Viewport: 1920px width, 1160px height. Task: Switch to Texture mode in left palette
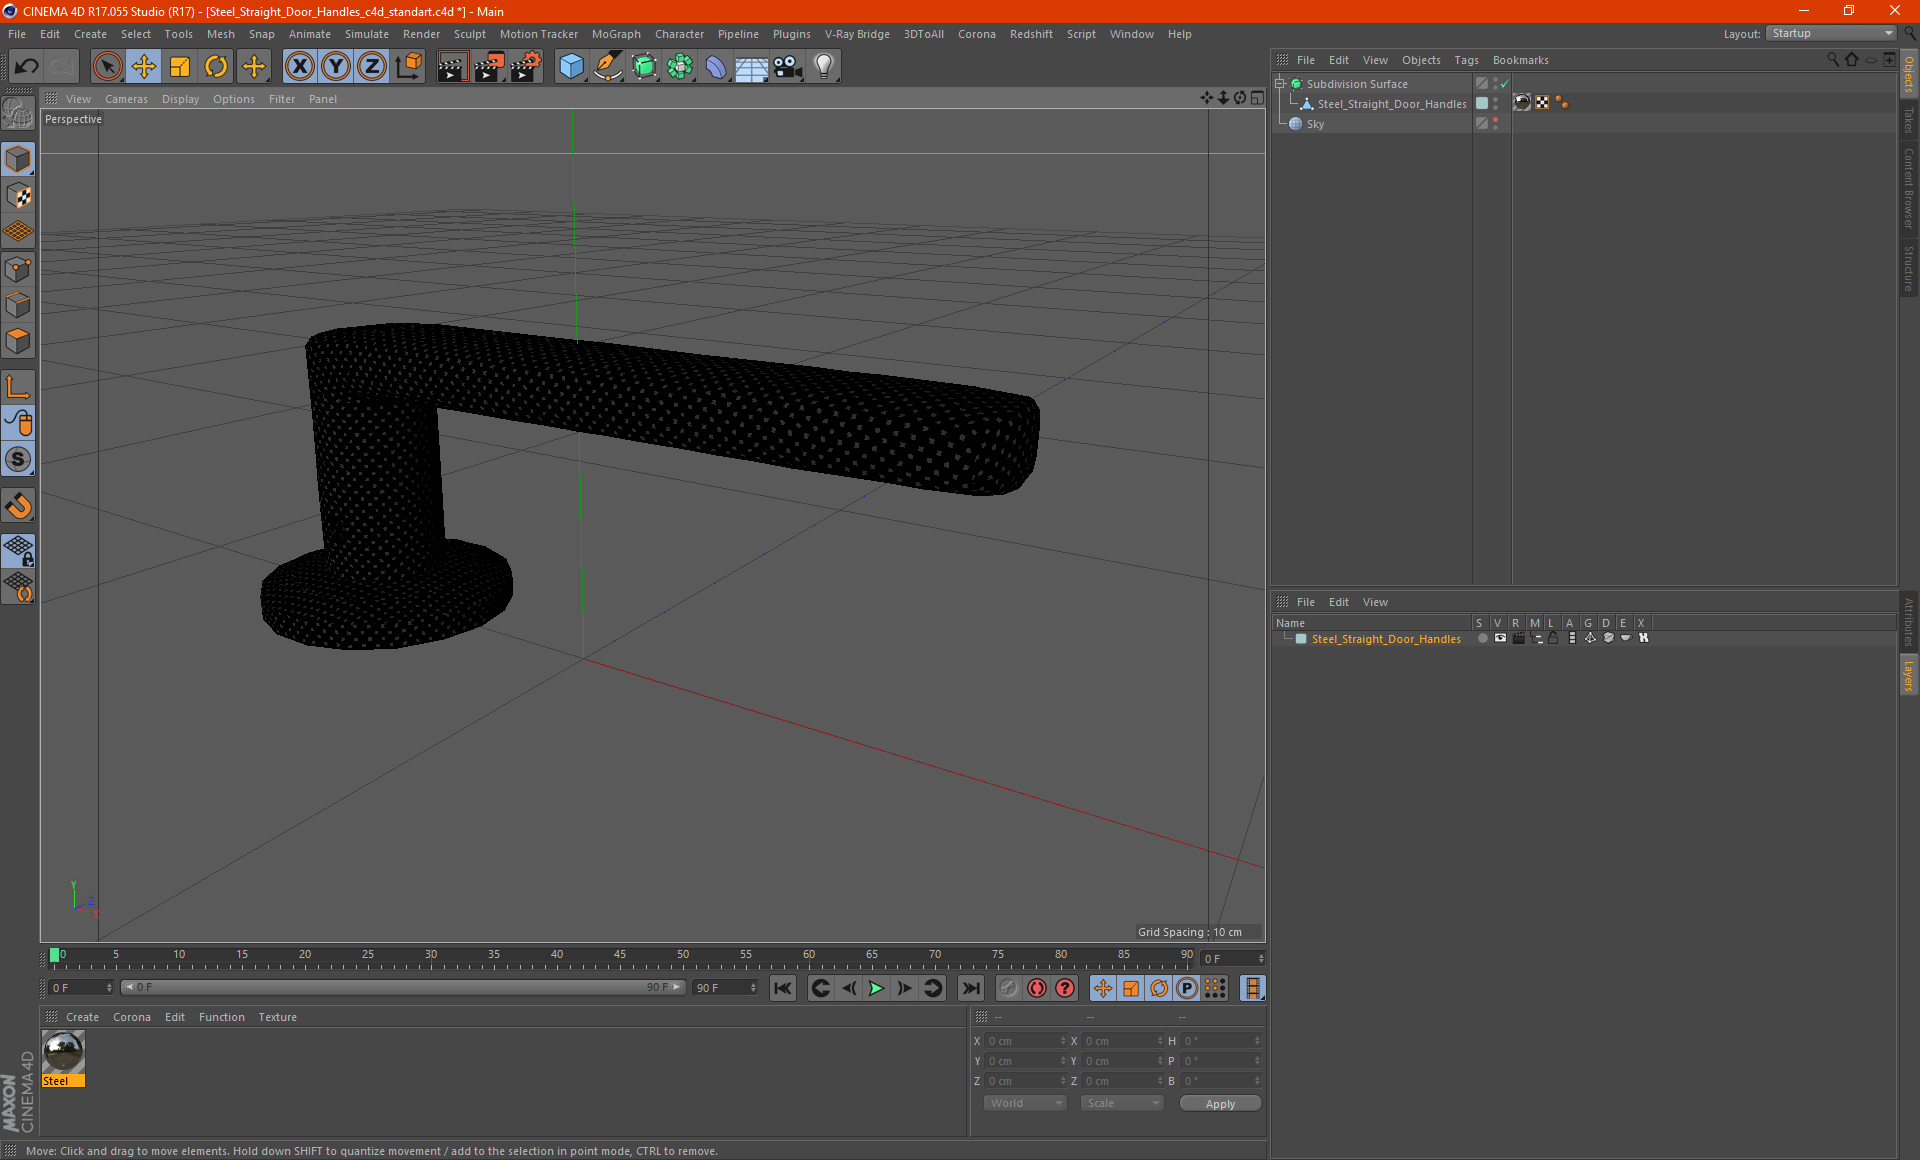(x=18, y=196)
